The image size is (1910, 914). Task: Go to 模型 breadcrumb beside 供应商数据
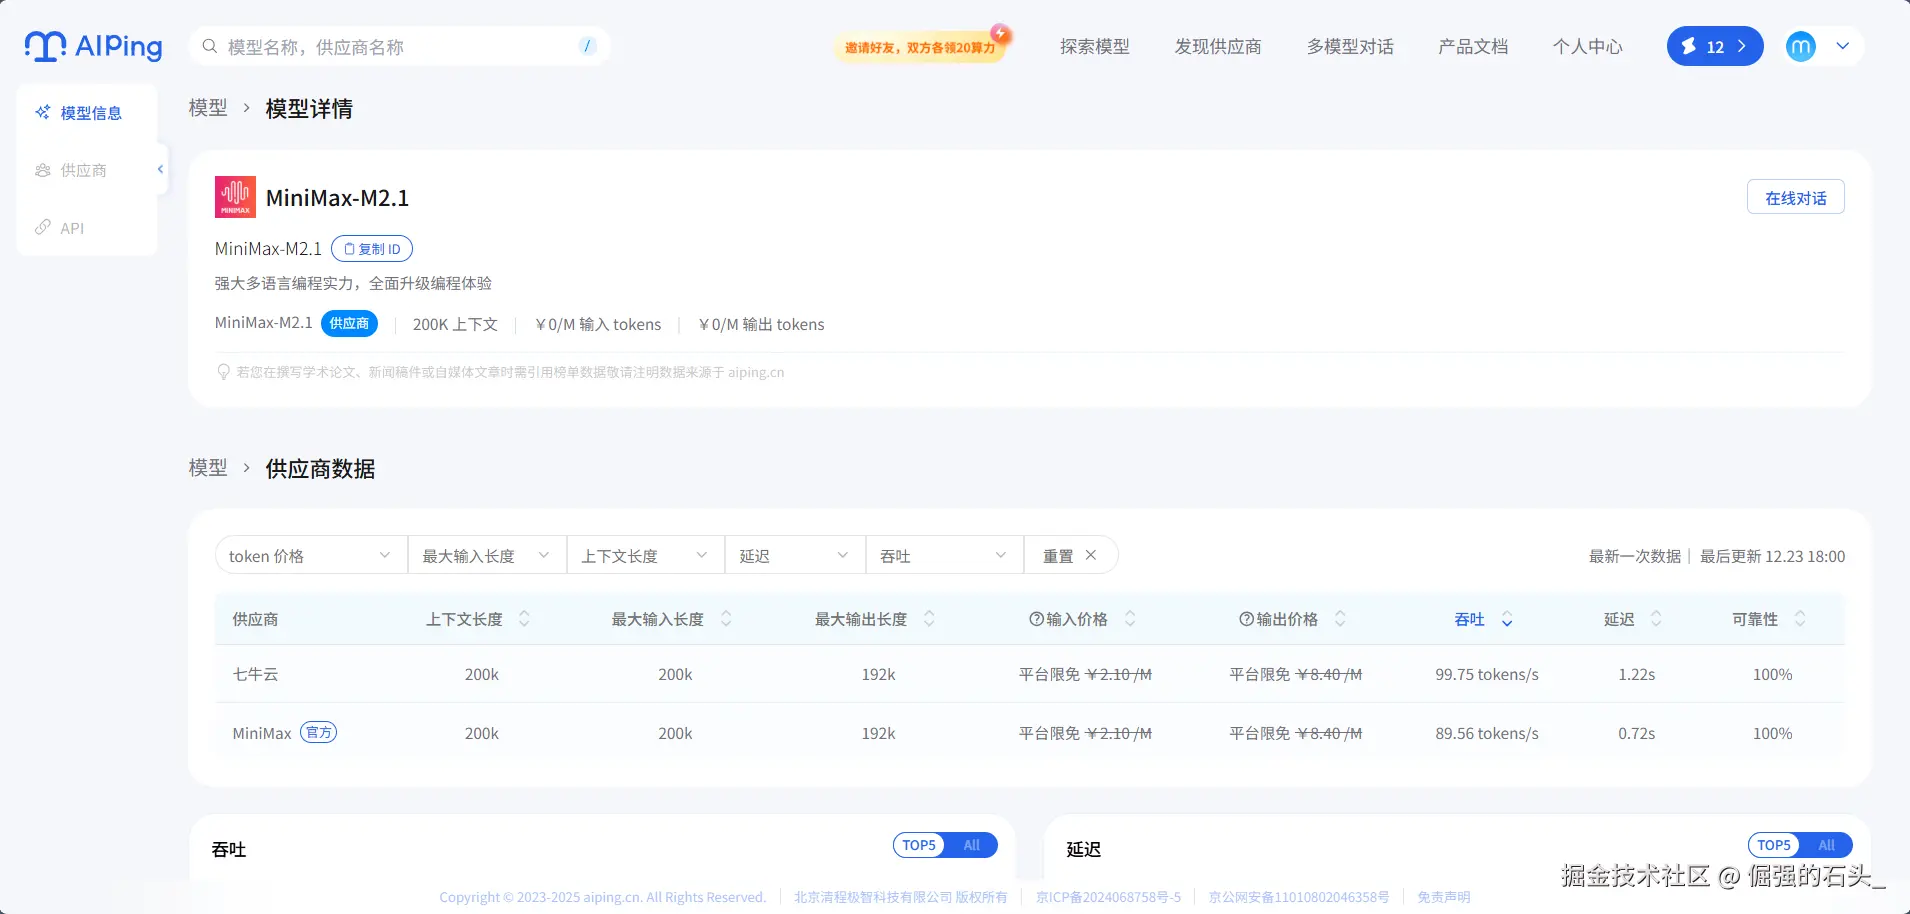tap(208, 468)
